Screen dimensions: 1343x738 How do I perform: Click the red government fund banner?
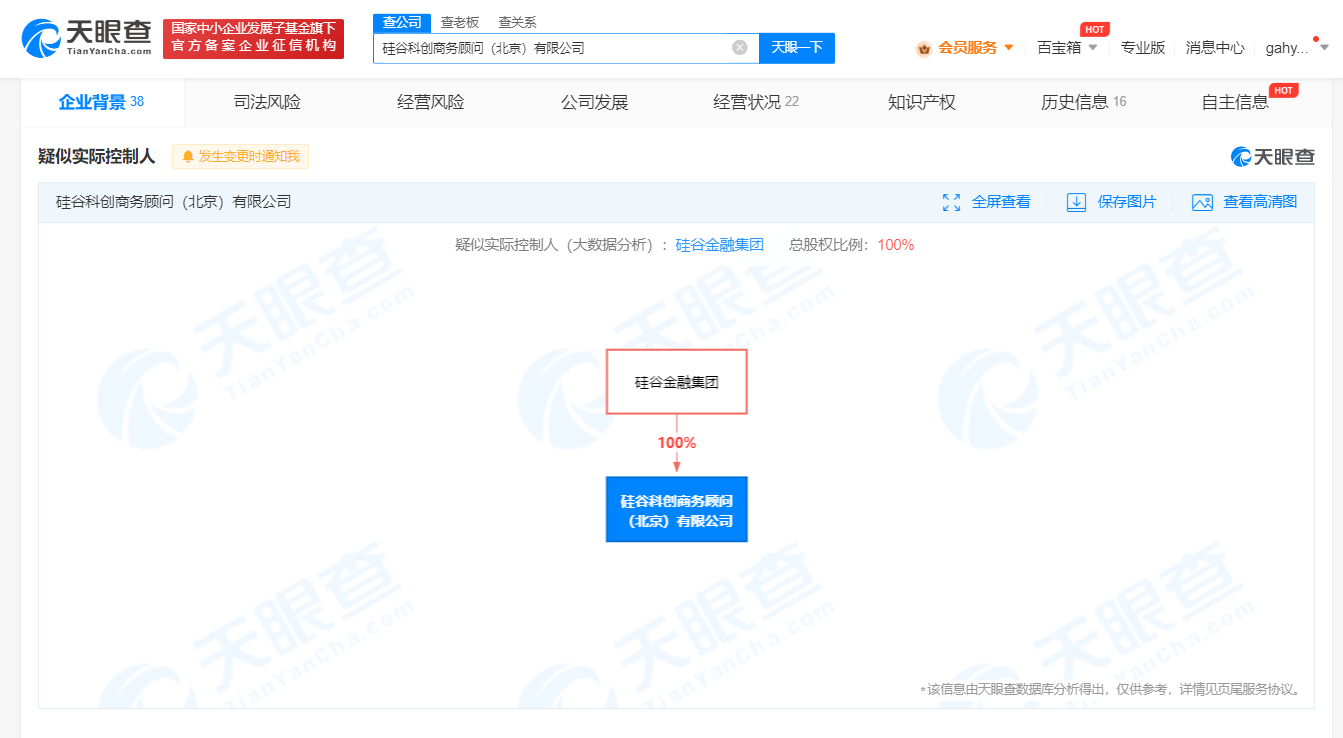tap(253, 39)
